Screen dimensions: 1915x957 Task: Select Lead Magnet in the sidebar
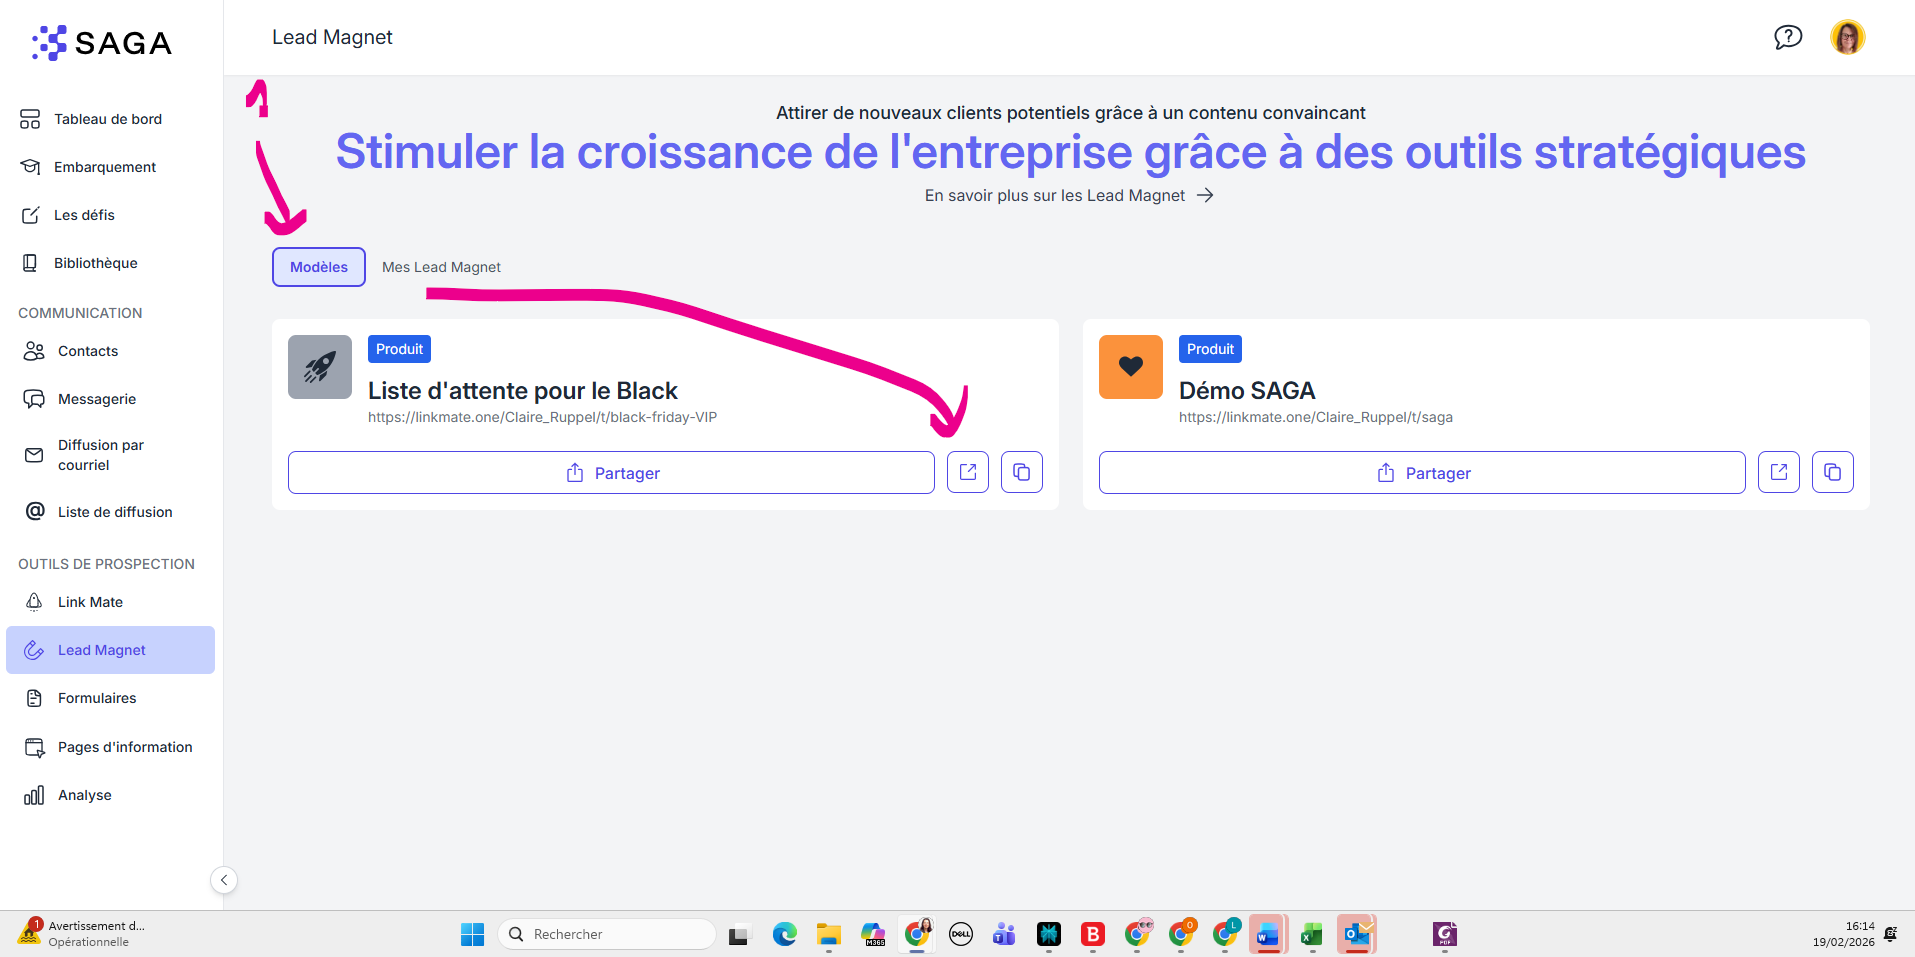pyautogui.click(x=110, y=650)
